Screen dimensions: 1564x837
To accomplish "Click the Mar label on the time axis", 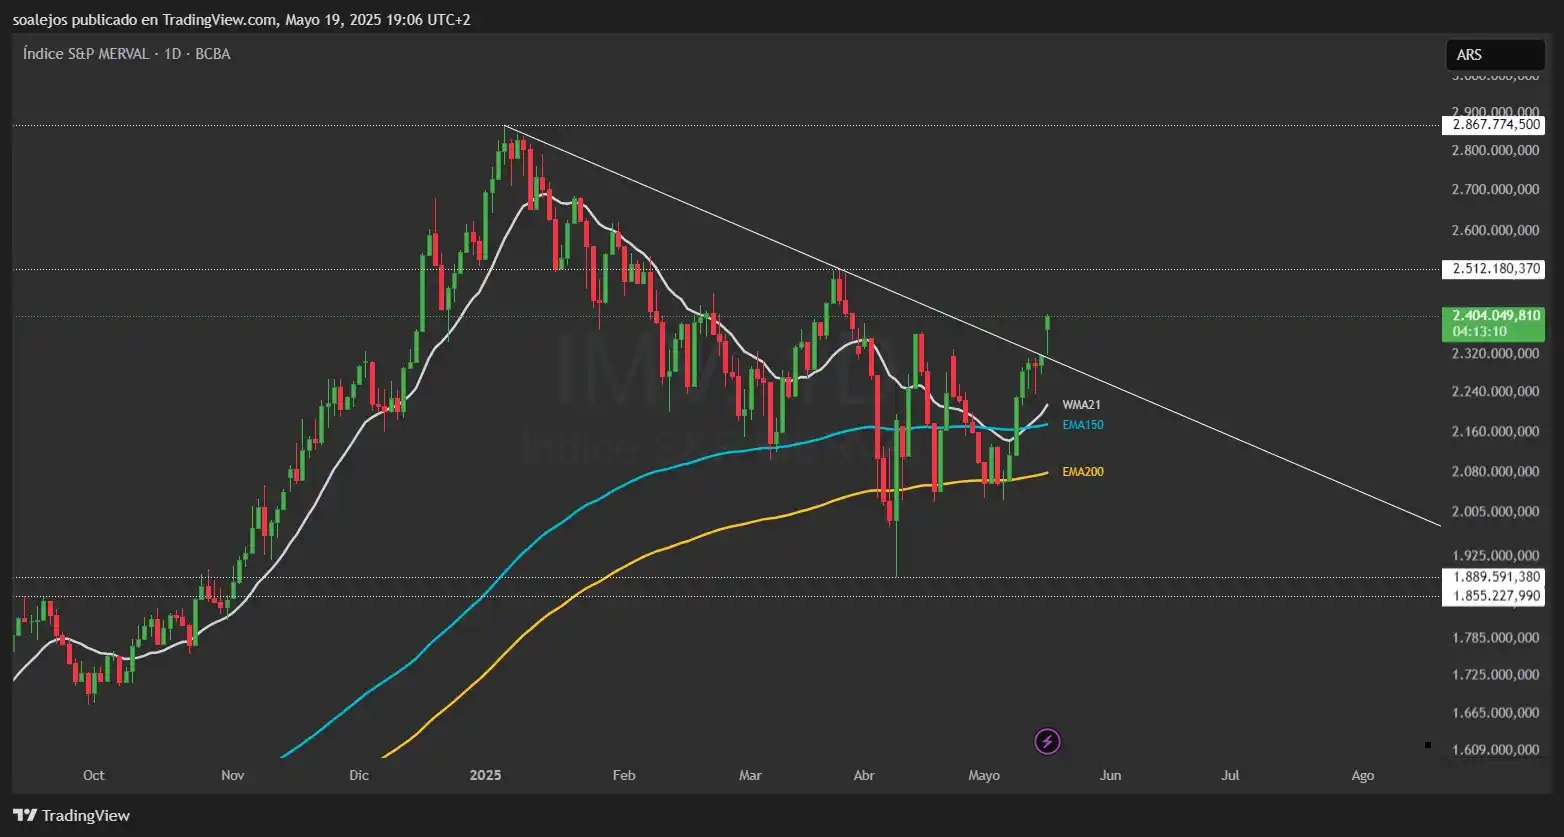I will (750, 775).
